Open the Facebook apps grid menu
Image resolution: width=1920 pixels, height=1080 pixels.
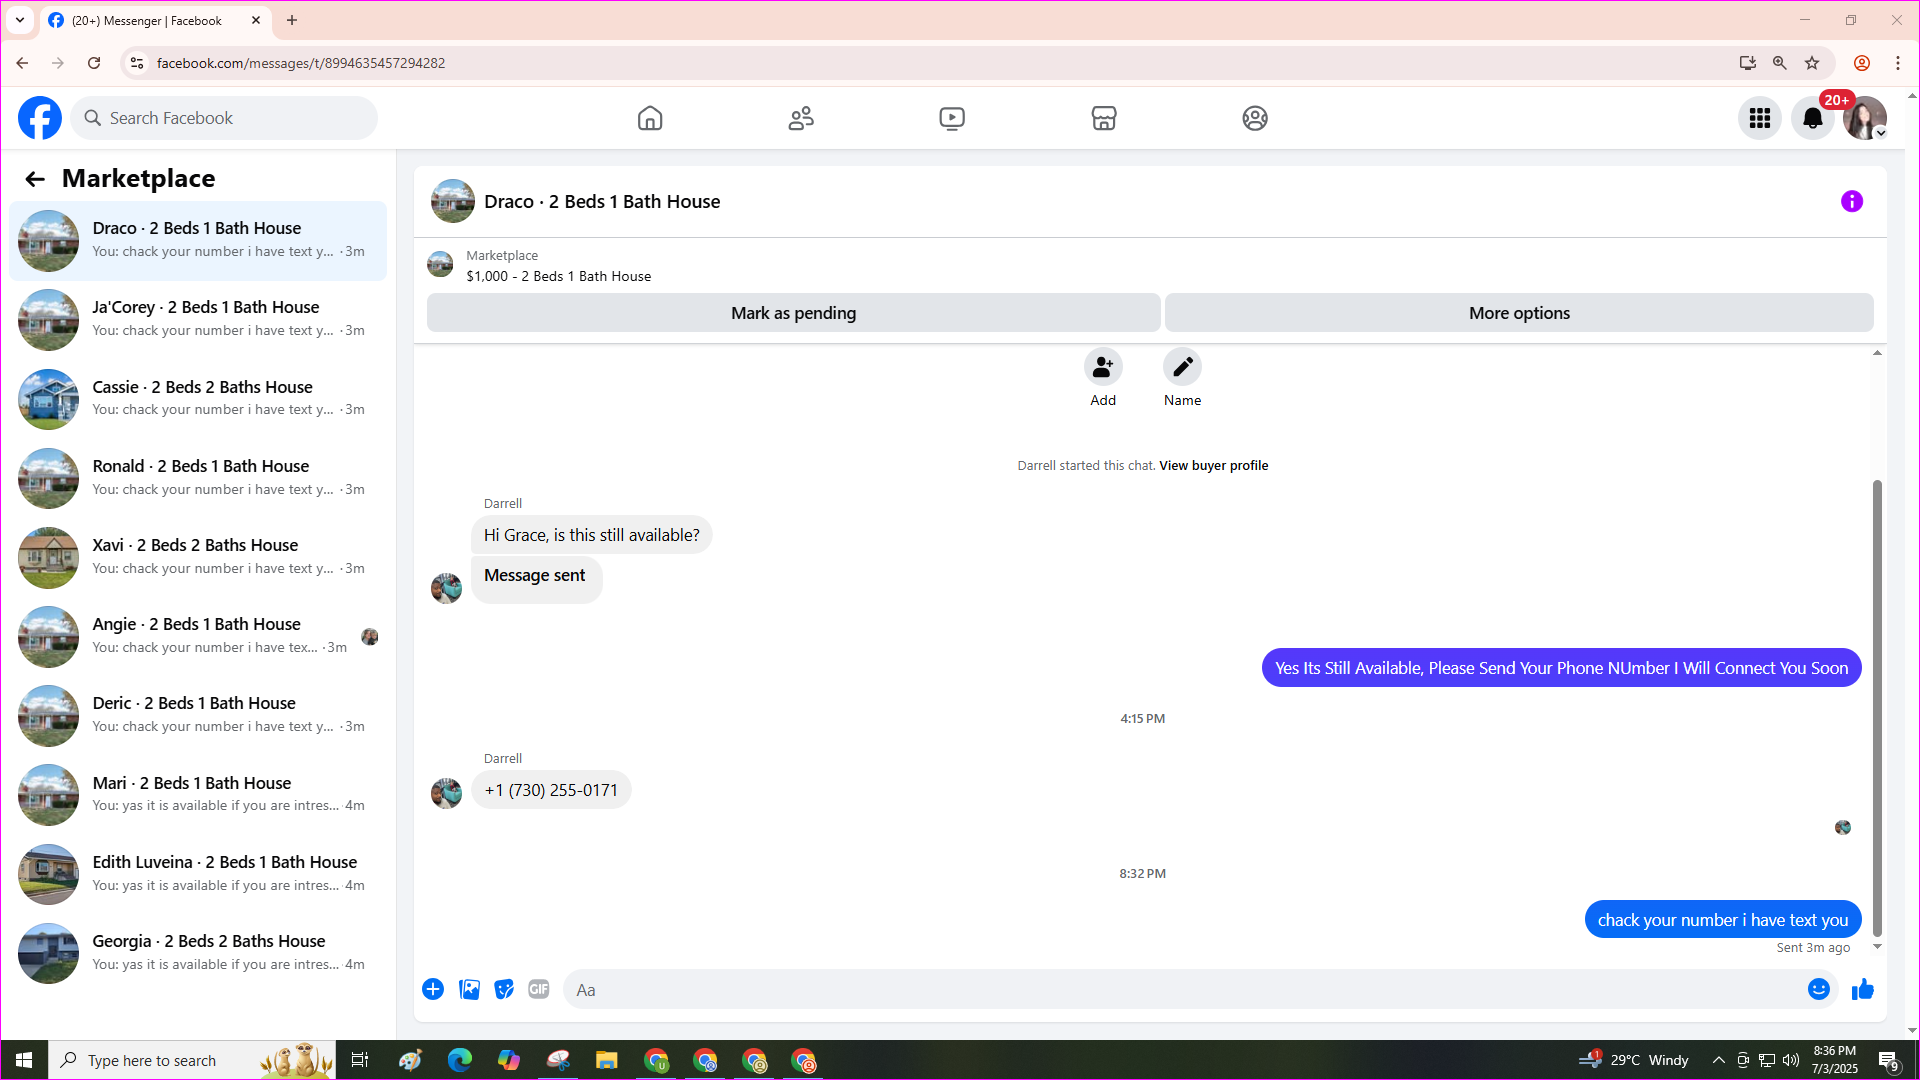tap(1759, 118)
